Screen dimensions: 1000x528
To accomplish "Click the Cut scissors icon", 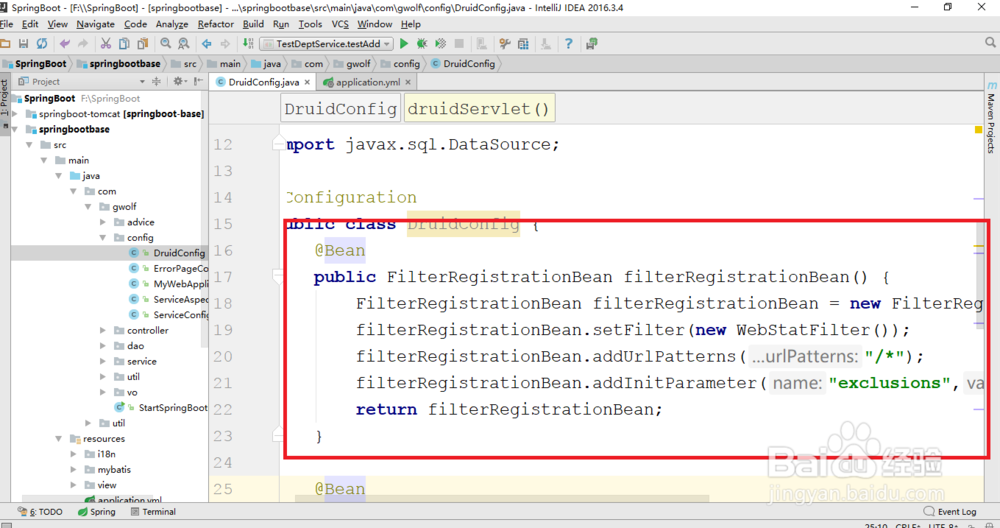I will pyautogui.click(x=106, y=43).
